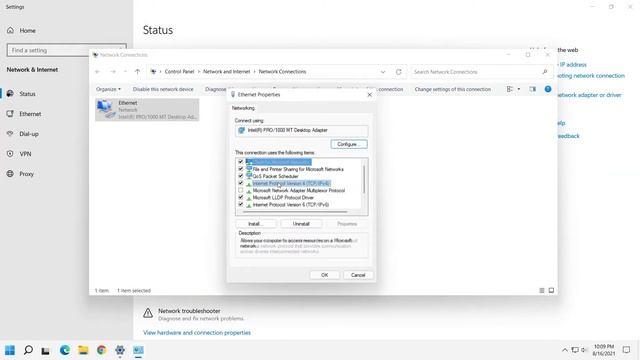Go forward in Network Connections window
Screen dimensions: 640x360
(113, 72)
